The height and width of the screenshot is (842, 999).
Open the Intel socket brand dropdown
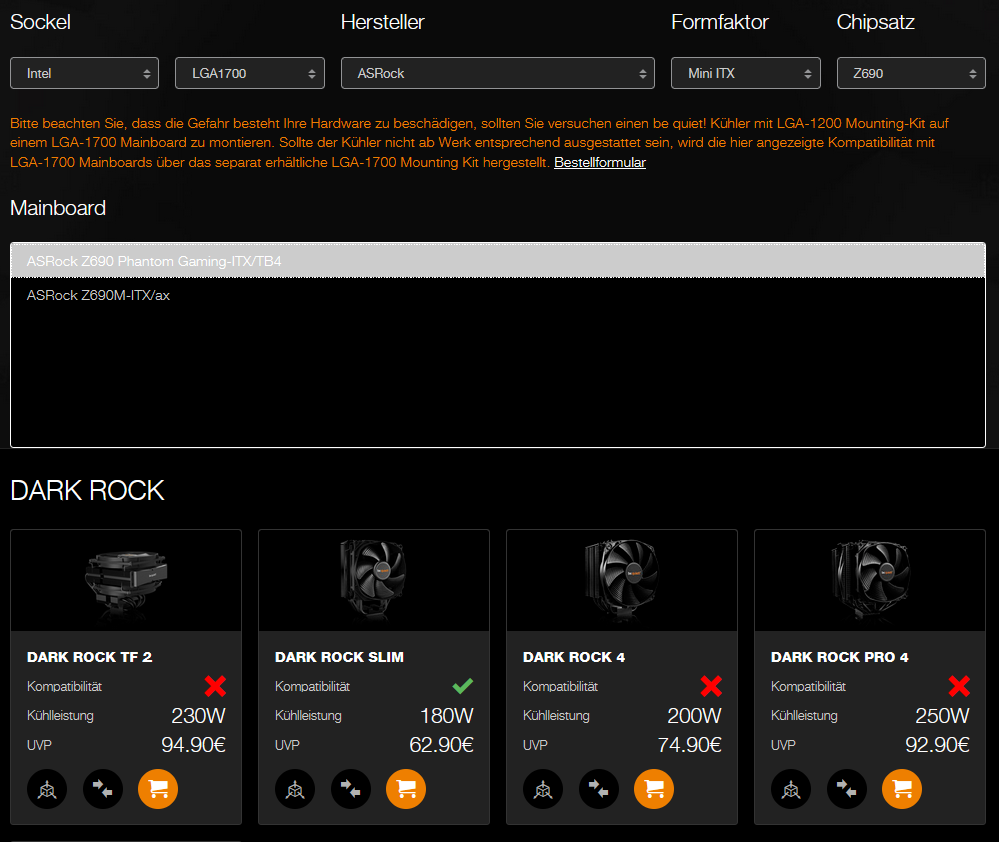pyautogui.click(x=84, y=73)
